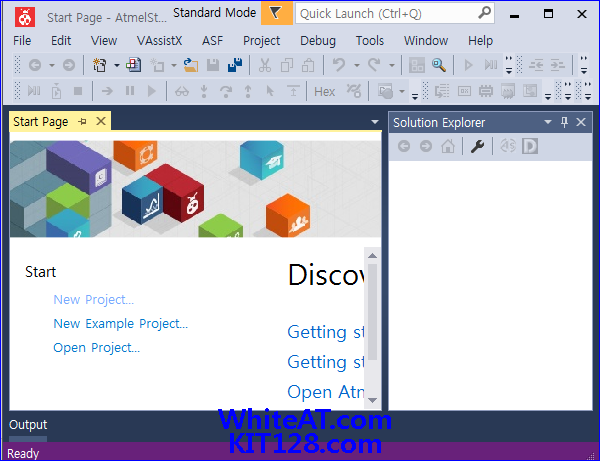Click the QuickWatch glasses icon
The width and height of the screenshot is (600, 461).
click(x=182, y=91)
